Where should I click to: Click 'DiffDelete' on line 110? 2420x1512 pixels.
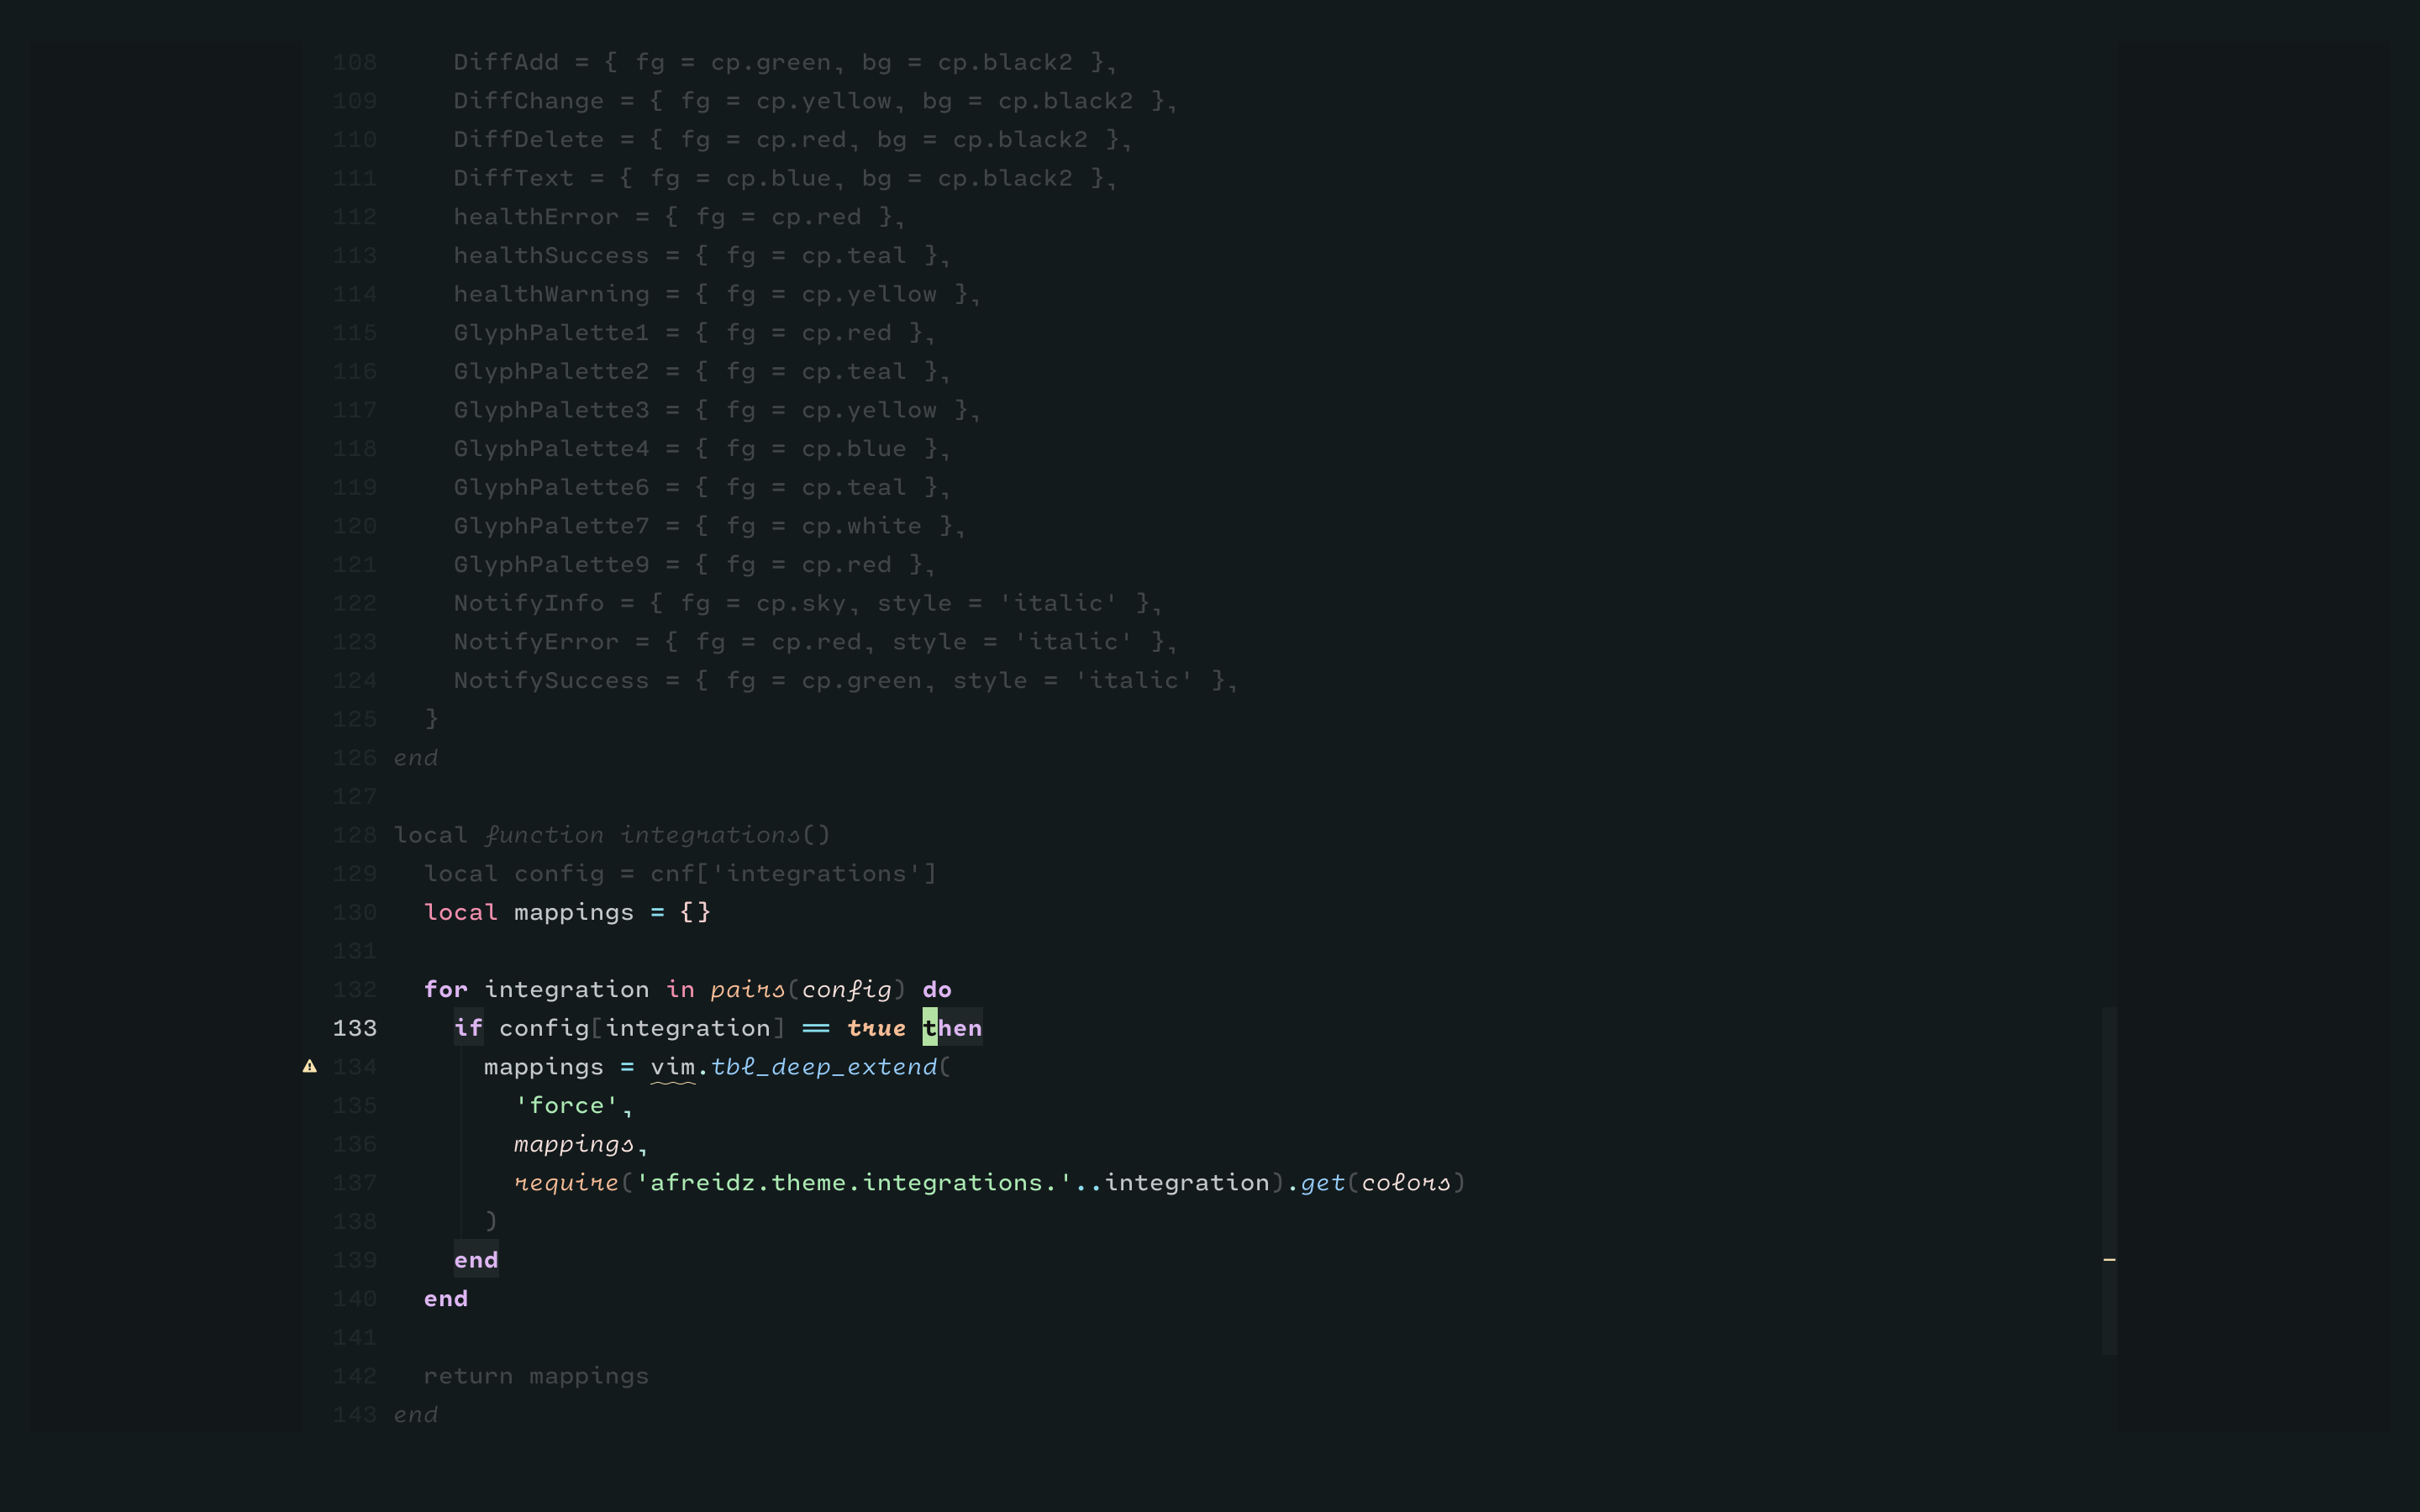click(529, 139)
